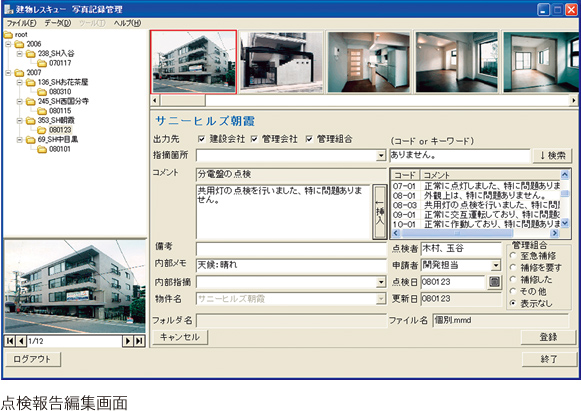Click the 検索 search button
The image size is (581, 411).
point(552,155)
